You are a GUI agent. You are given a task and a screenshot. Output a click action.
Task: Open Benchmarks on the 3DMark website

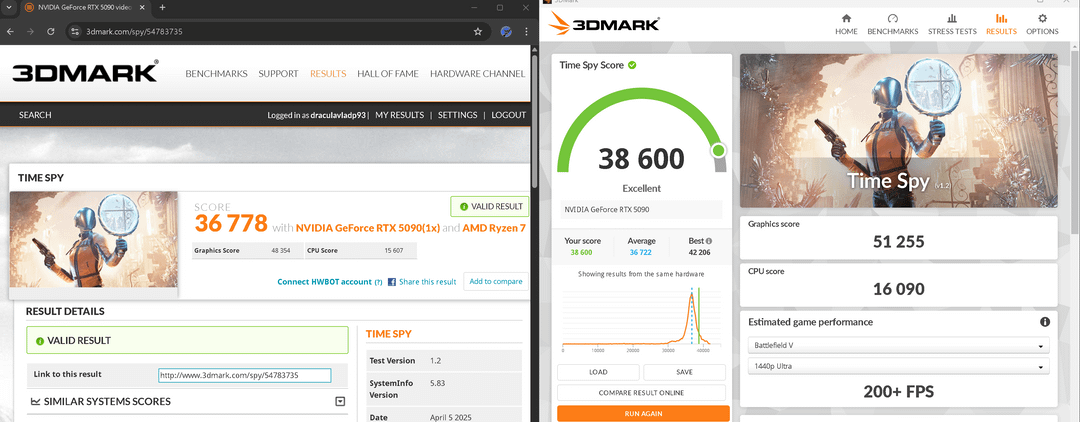[x=216, y=74]
